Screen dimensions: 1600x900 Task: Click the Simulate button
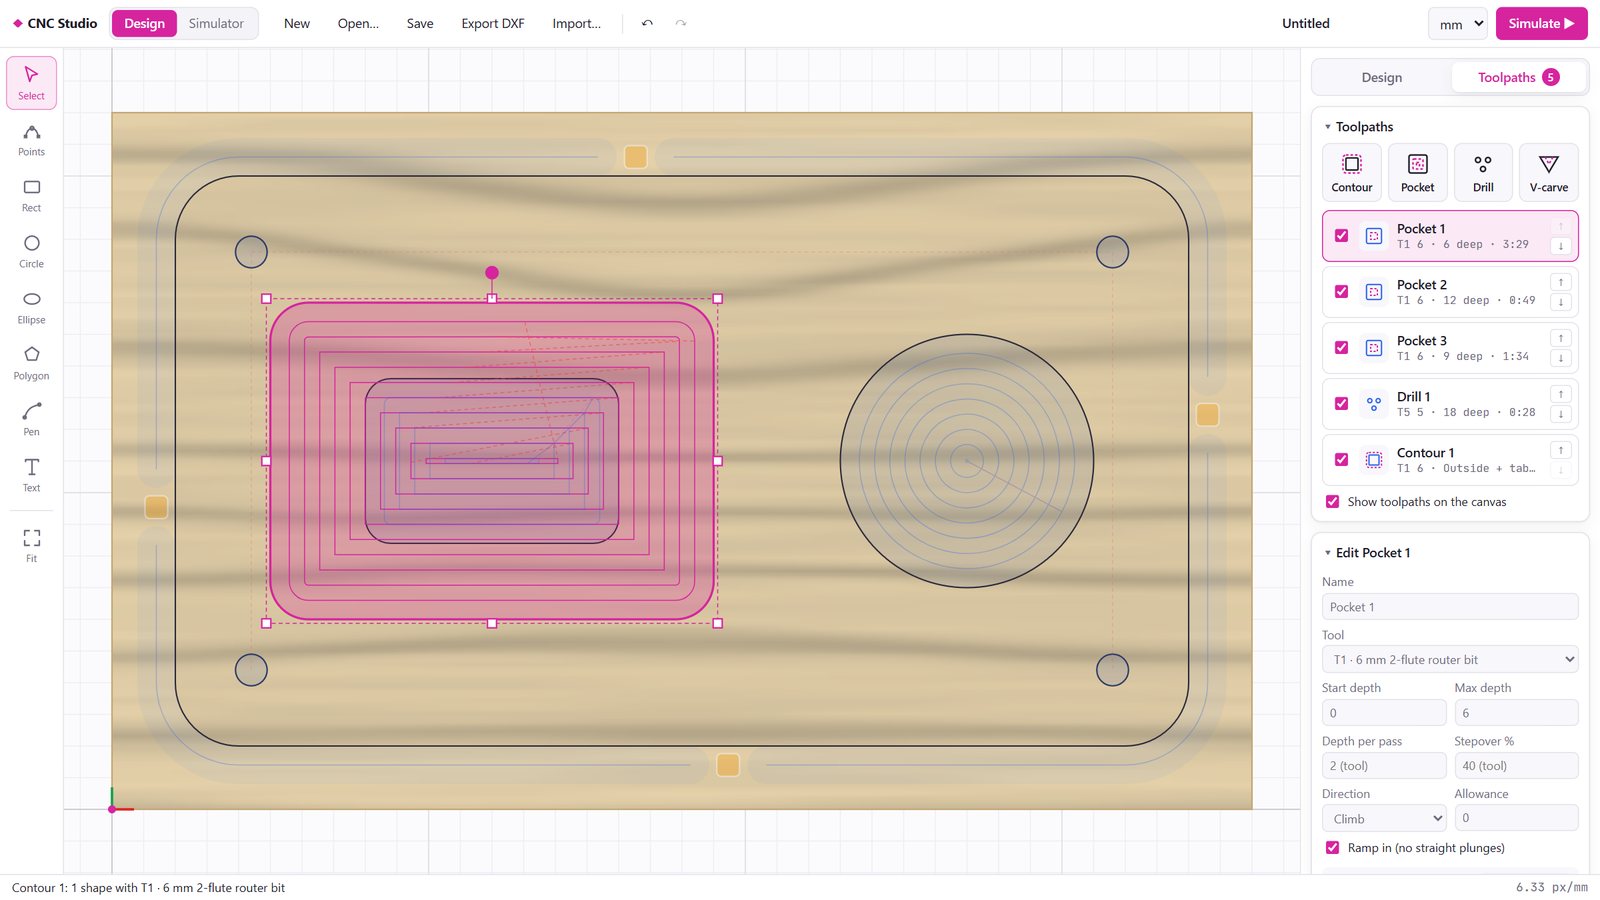1541,24
